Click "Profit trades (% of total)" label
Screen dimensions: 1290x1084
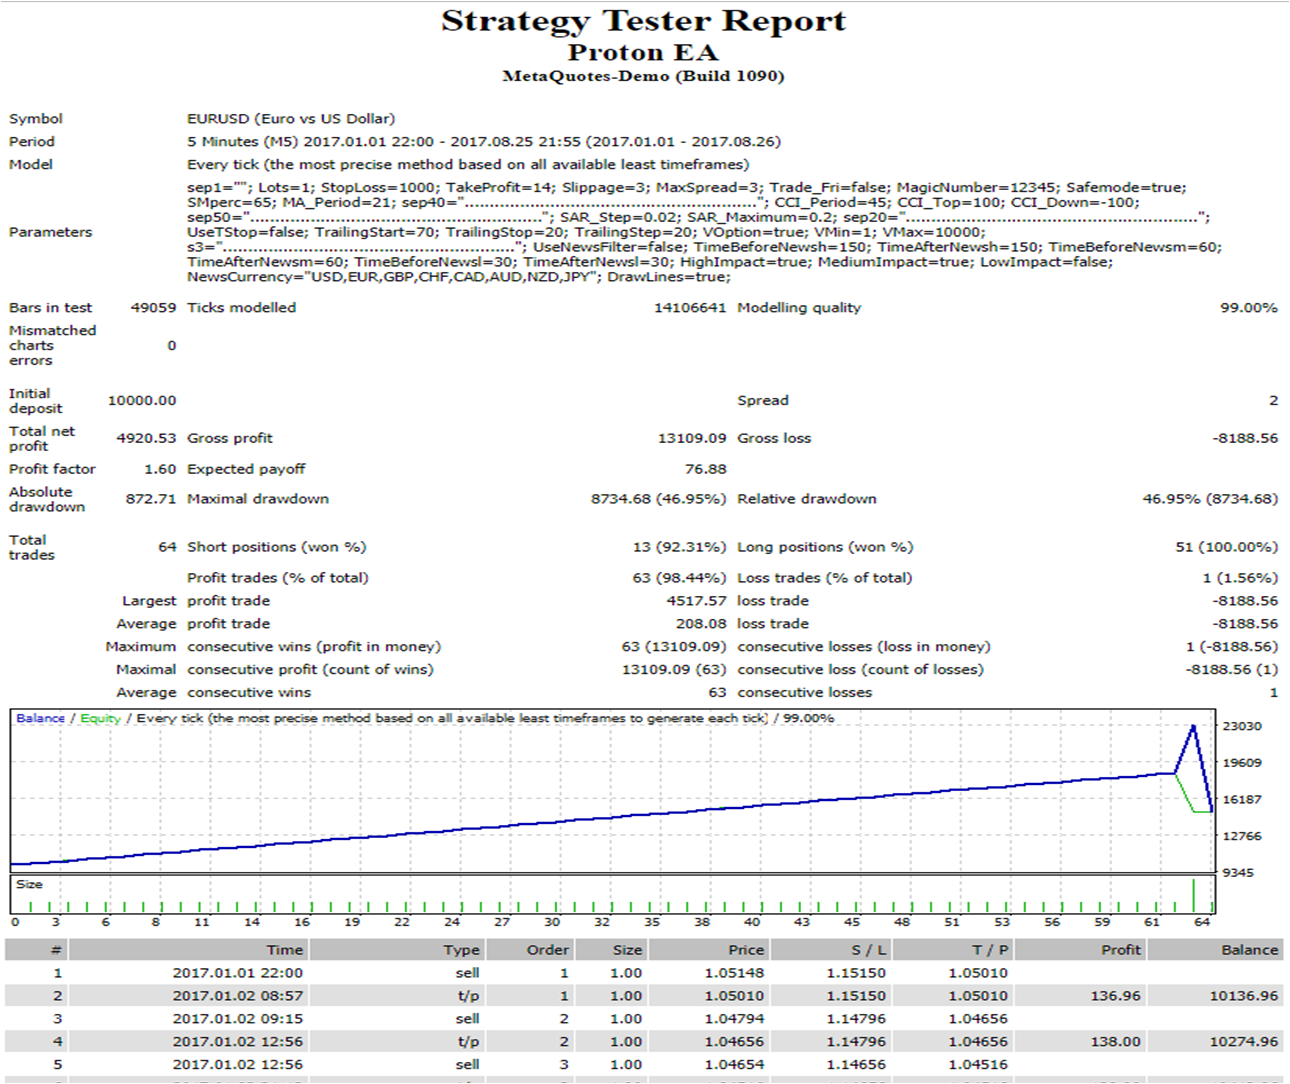(278, 579)
